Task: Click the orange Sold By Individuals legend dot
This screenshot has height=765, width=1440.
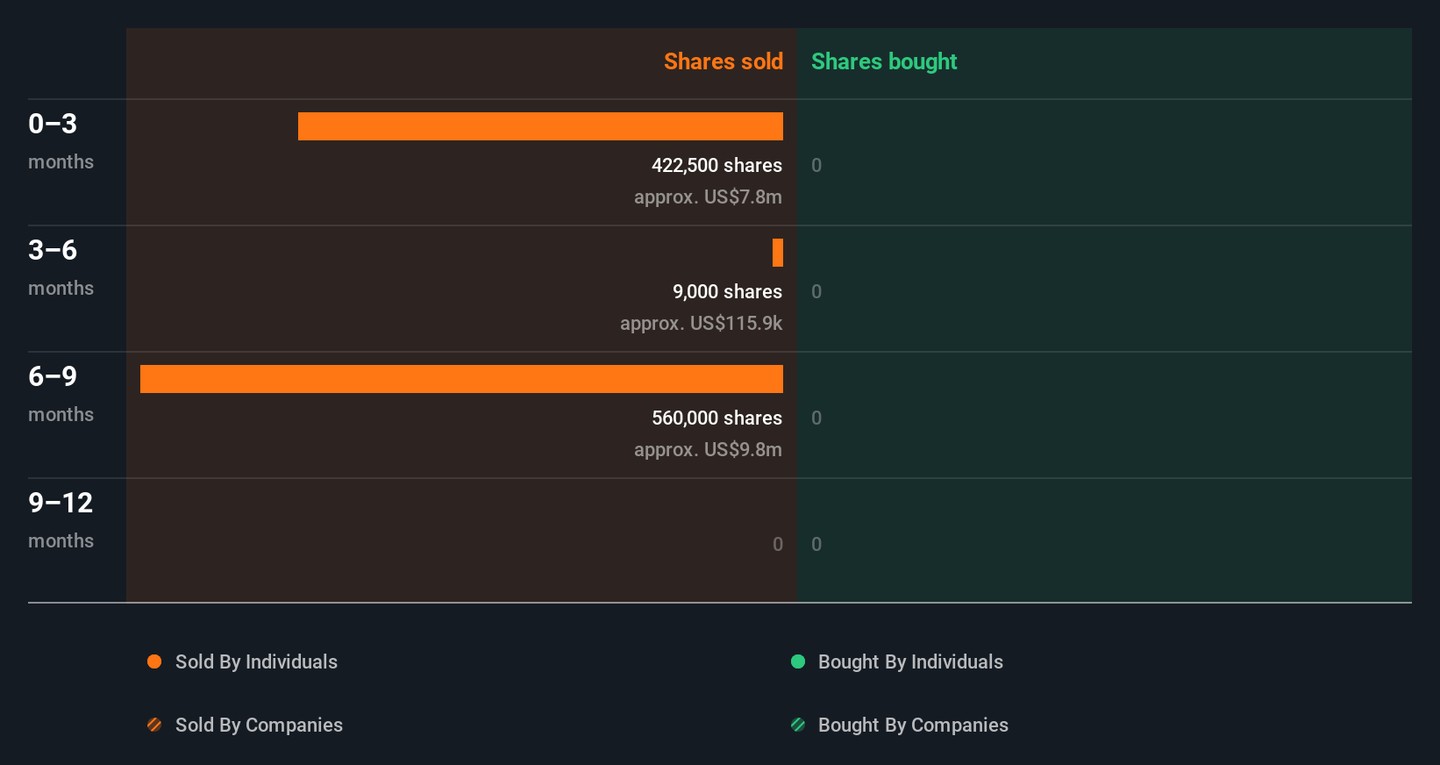Action: tap(154, 662)
